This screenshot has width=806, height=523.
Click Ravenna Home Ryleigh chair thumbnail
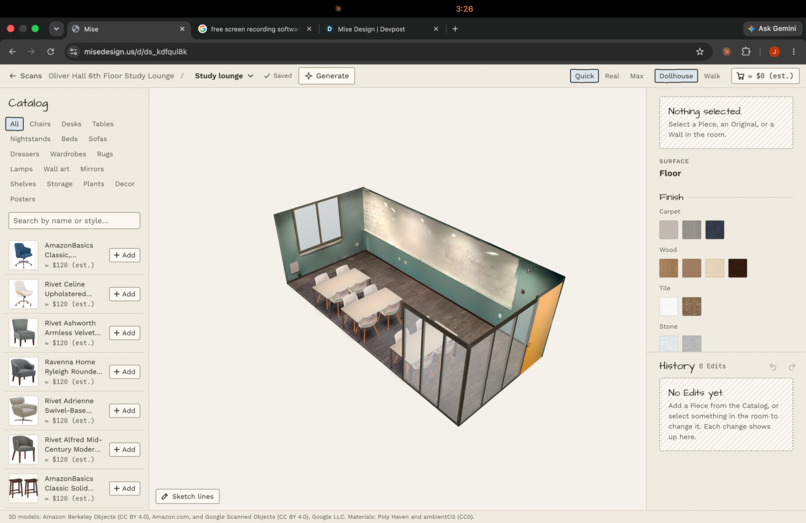tap(23, 371)
